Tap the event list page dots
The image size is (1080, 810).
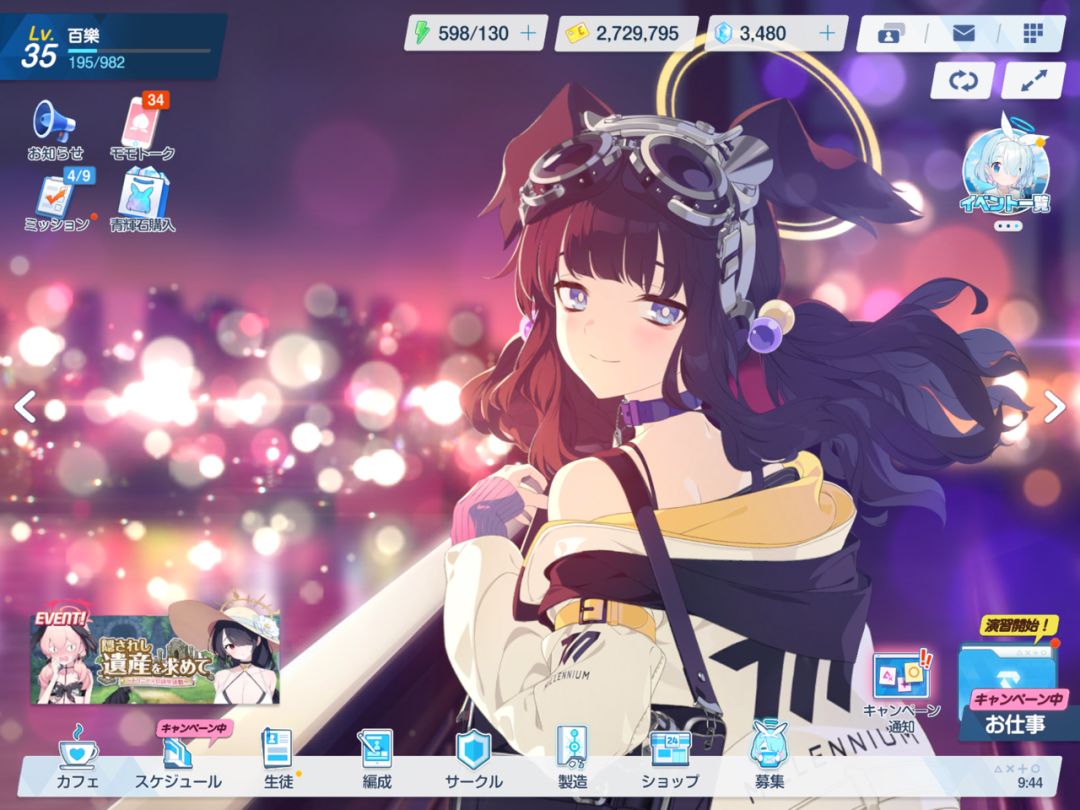click(x=1008, y=226)
